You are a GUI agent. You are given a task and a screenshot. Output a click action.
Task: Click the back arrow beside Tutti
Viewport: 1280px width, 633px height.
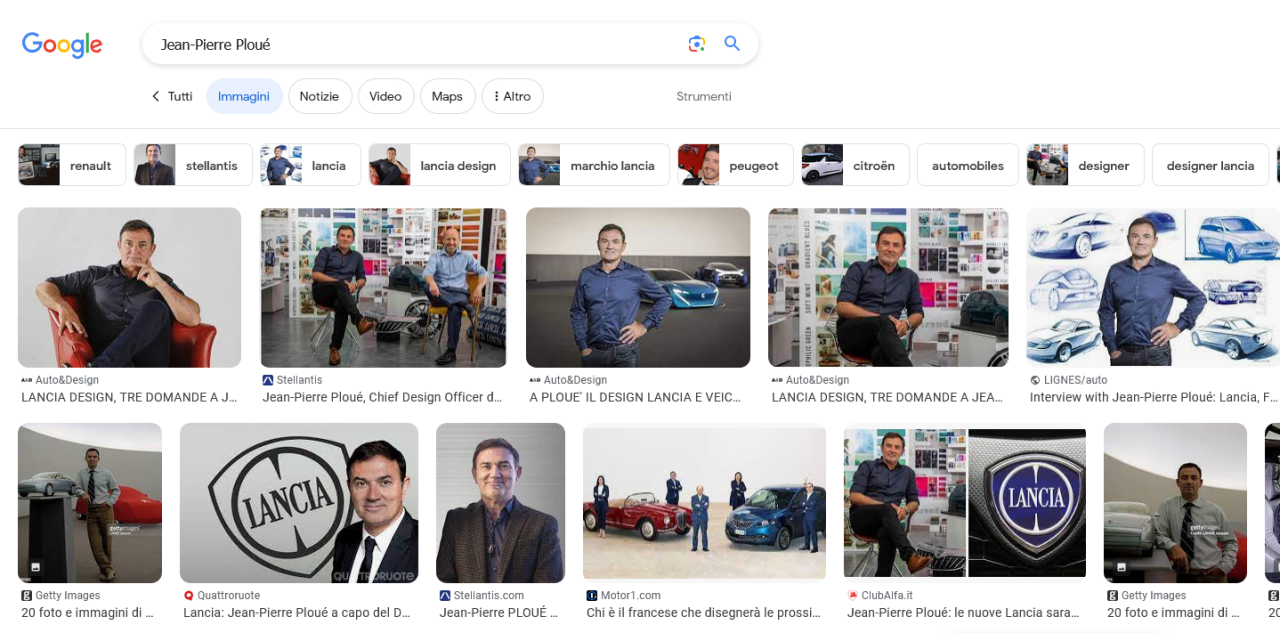point(155,97)
